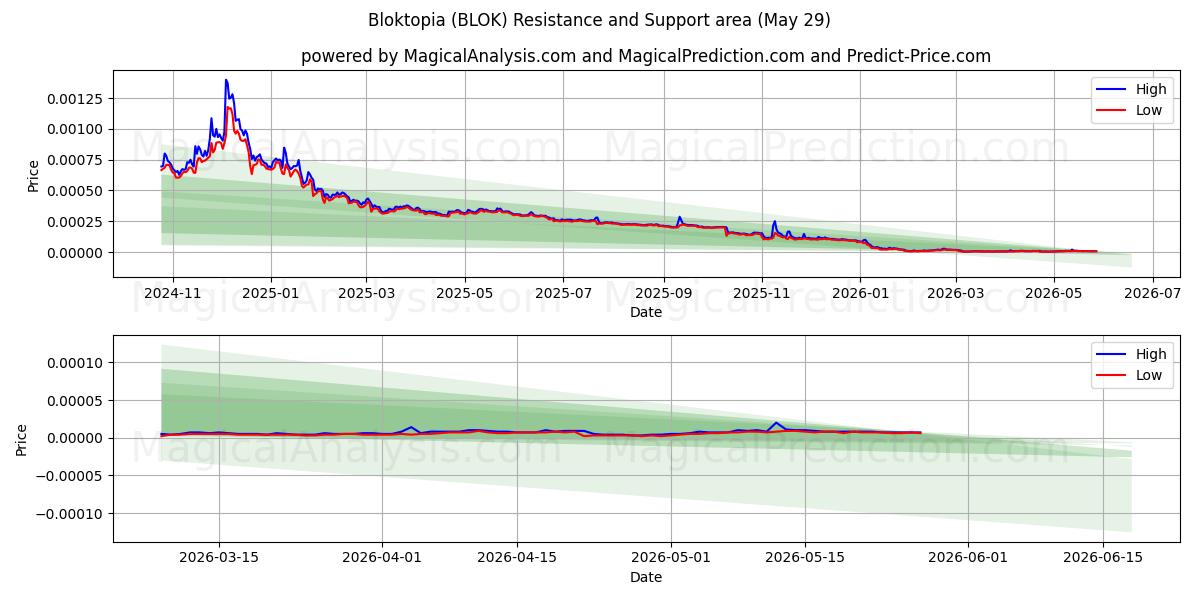Click the '2026-04-01' x-axis label in the bottom chart

383,558
